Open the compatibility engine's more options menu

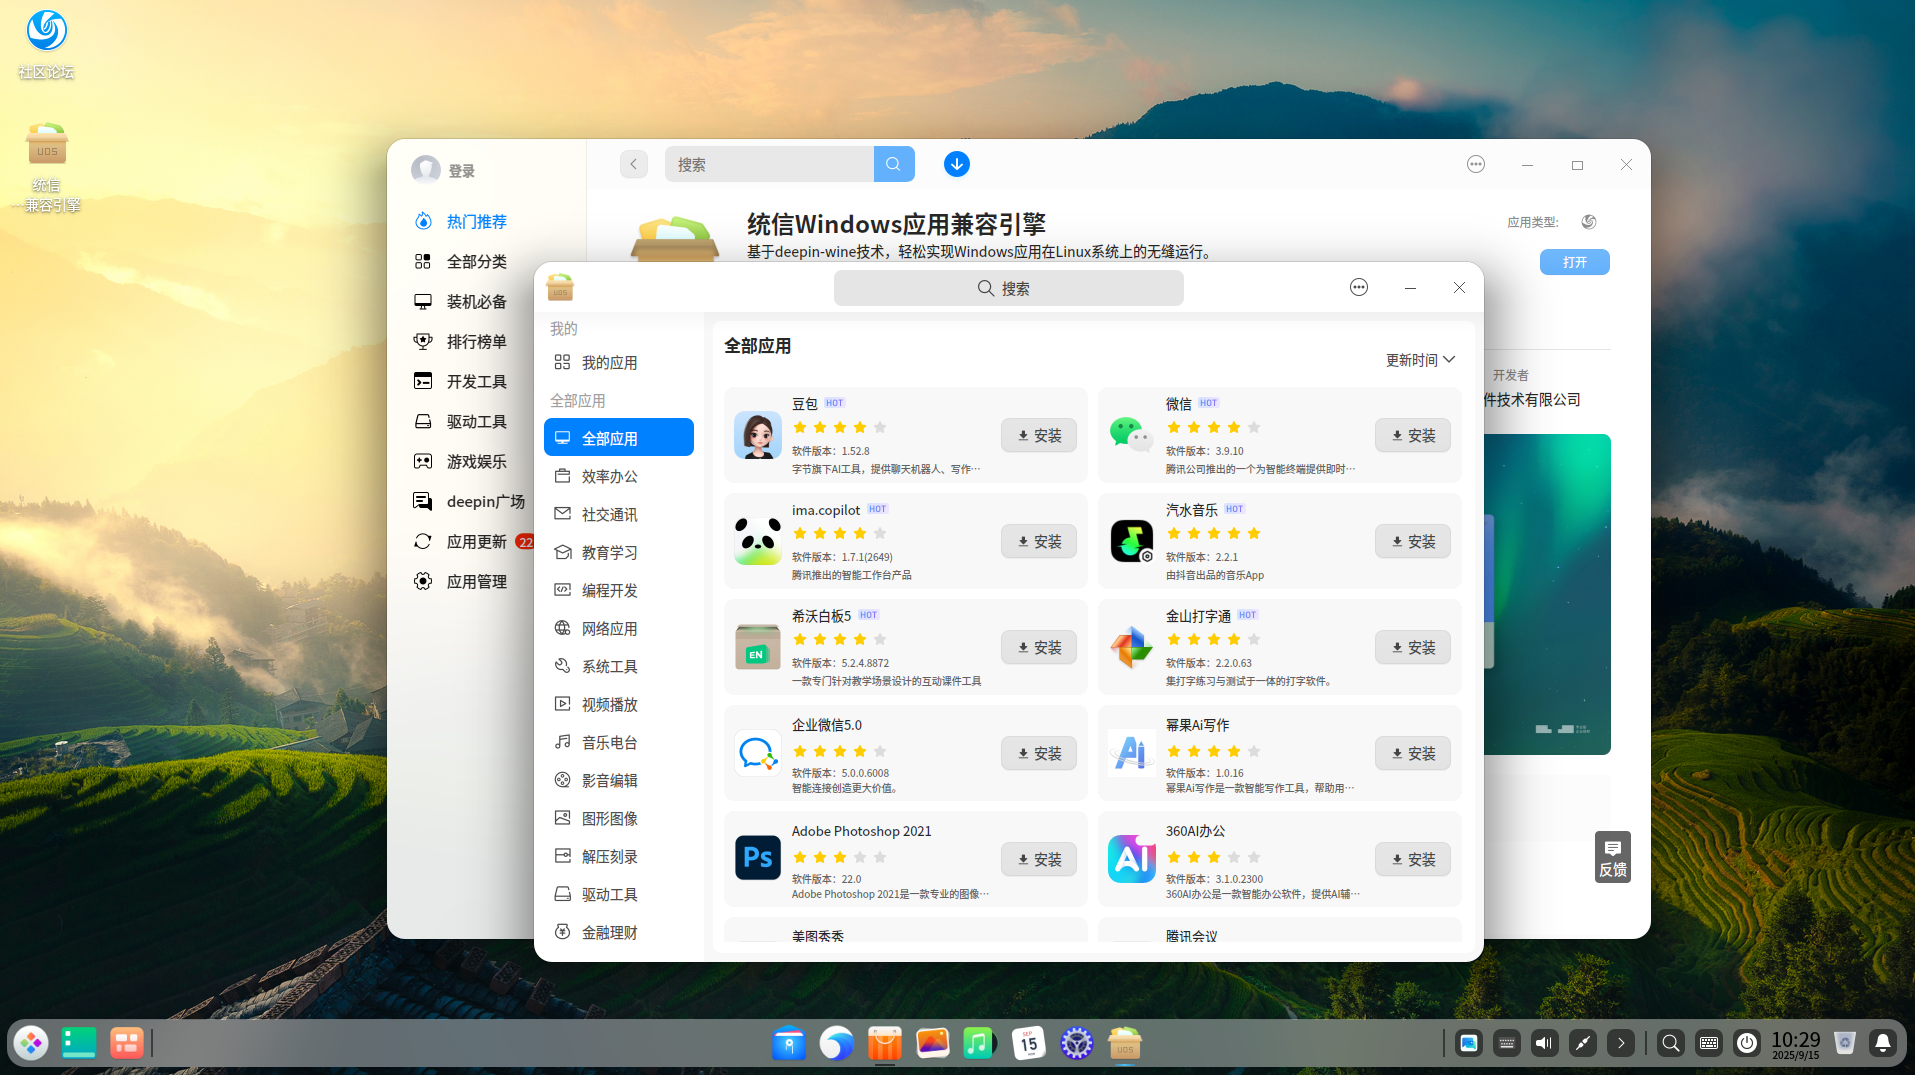(x=1359, y=287)
